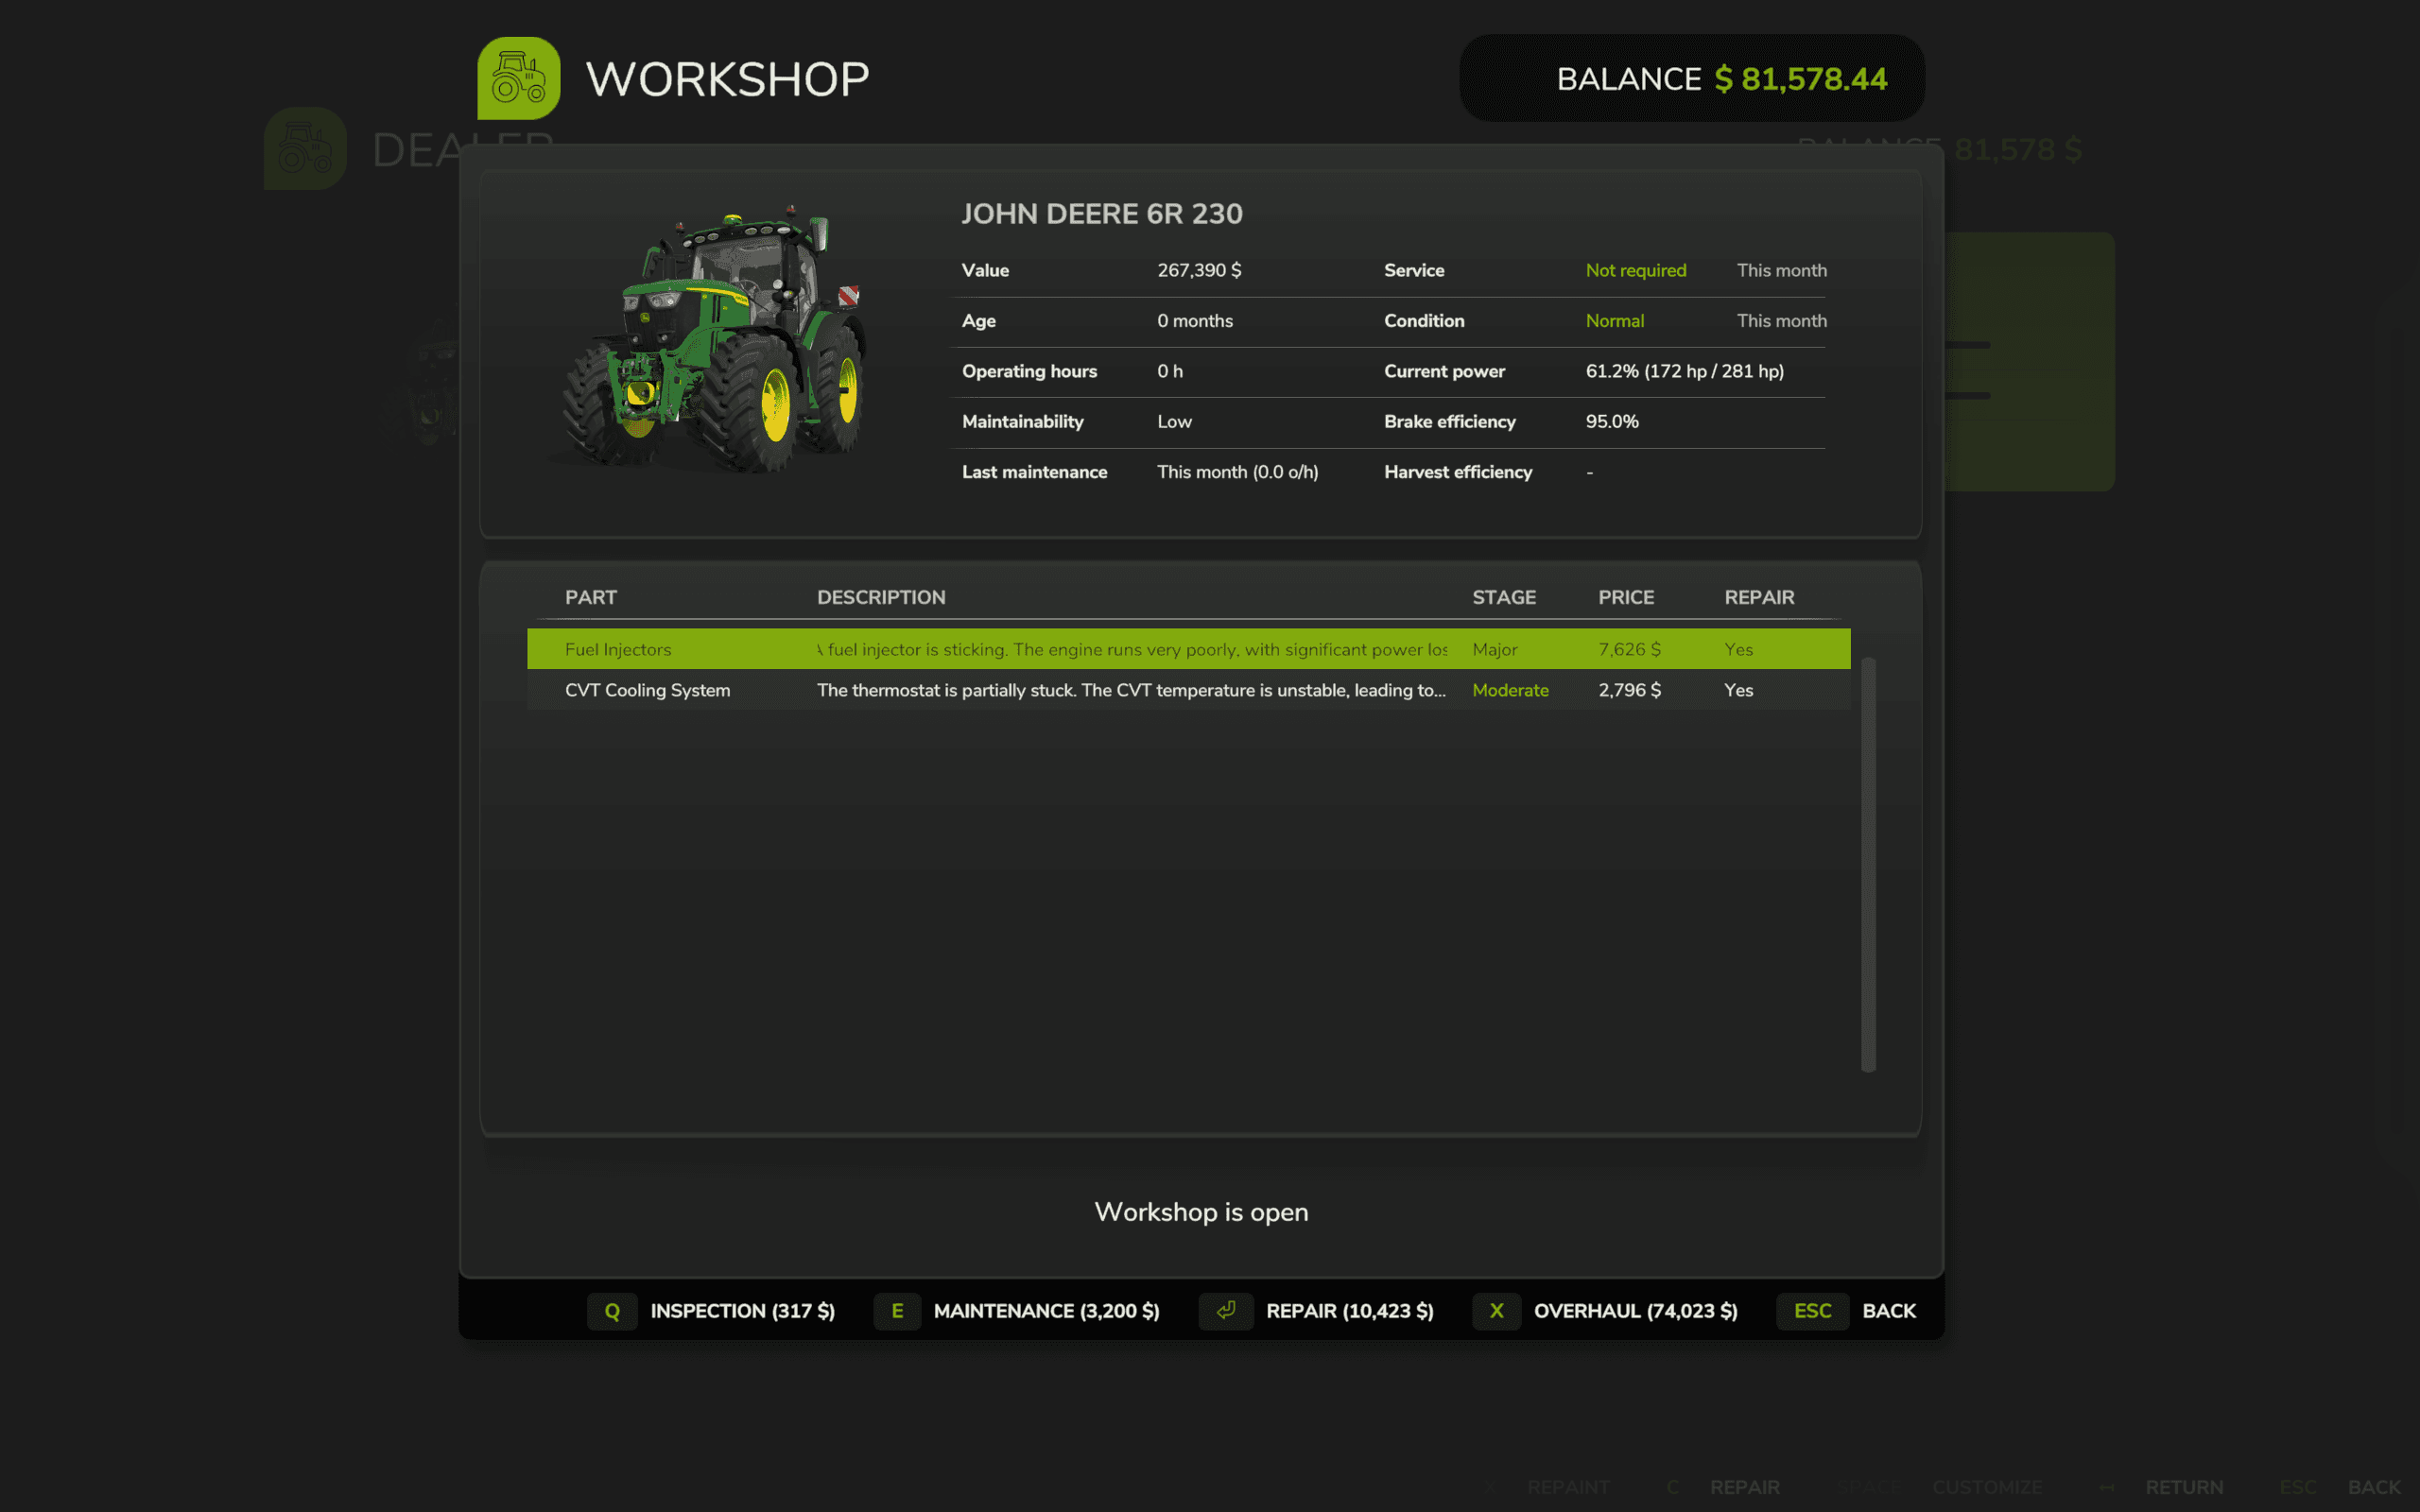
Task: Click the balance amount $ 81,578.44
Action: tap(1800, 79)
